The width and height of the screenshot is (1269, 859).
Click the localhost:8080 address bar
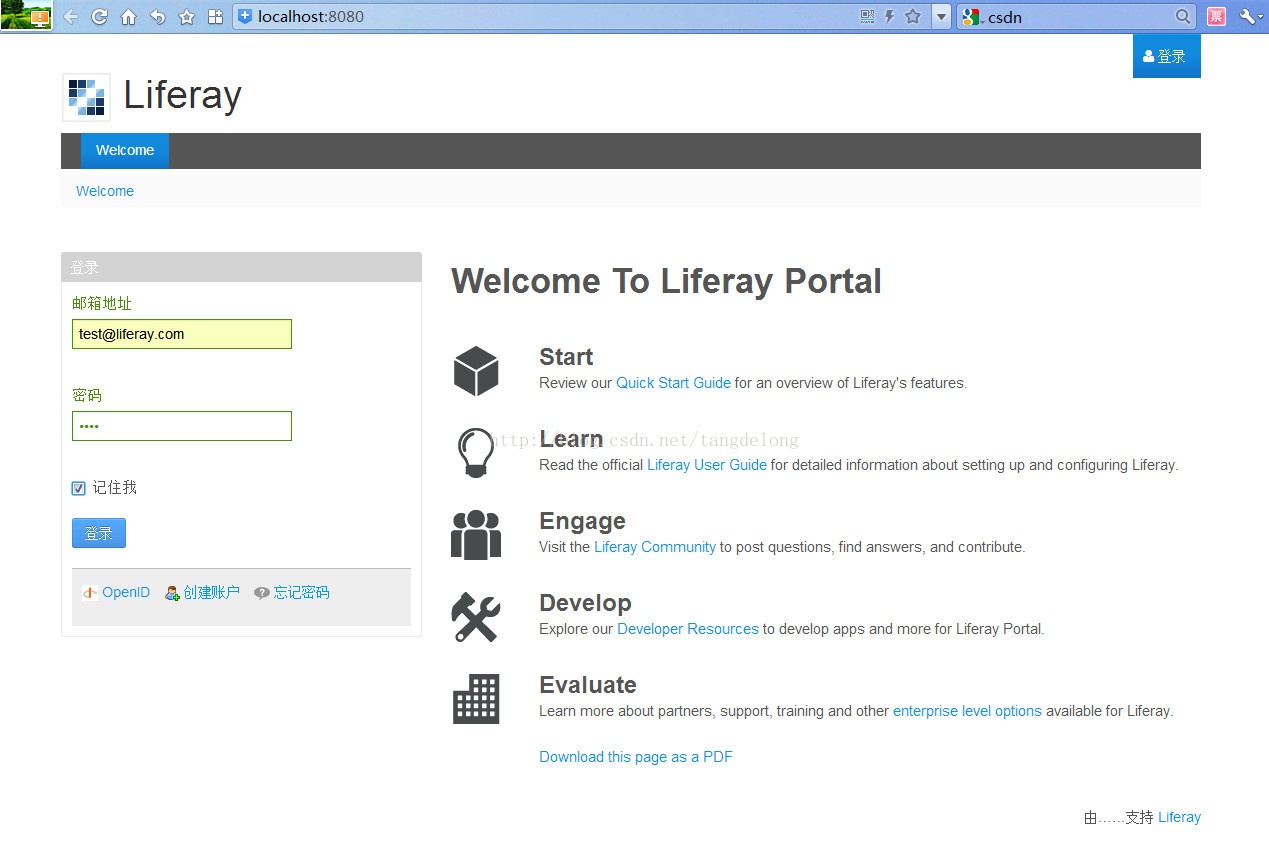point(545,16)
